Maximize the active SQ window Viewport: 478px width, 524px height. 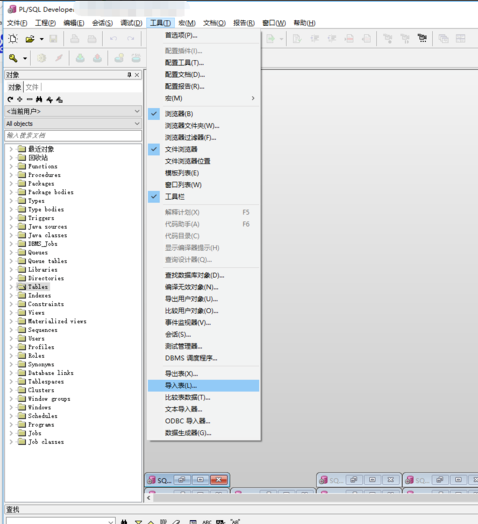[200, 480]
